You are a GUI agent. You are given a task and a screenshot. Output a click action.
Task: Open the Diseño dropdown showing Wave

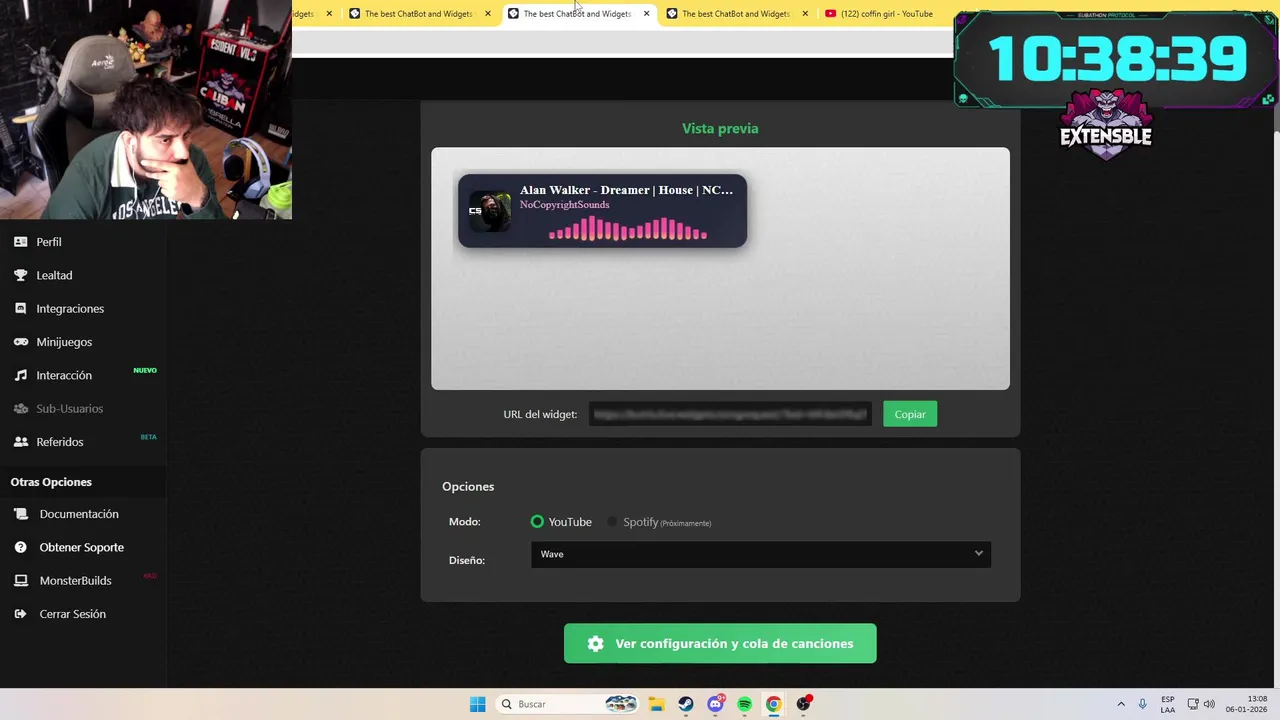pyautogui.click(x=761, y=554)
